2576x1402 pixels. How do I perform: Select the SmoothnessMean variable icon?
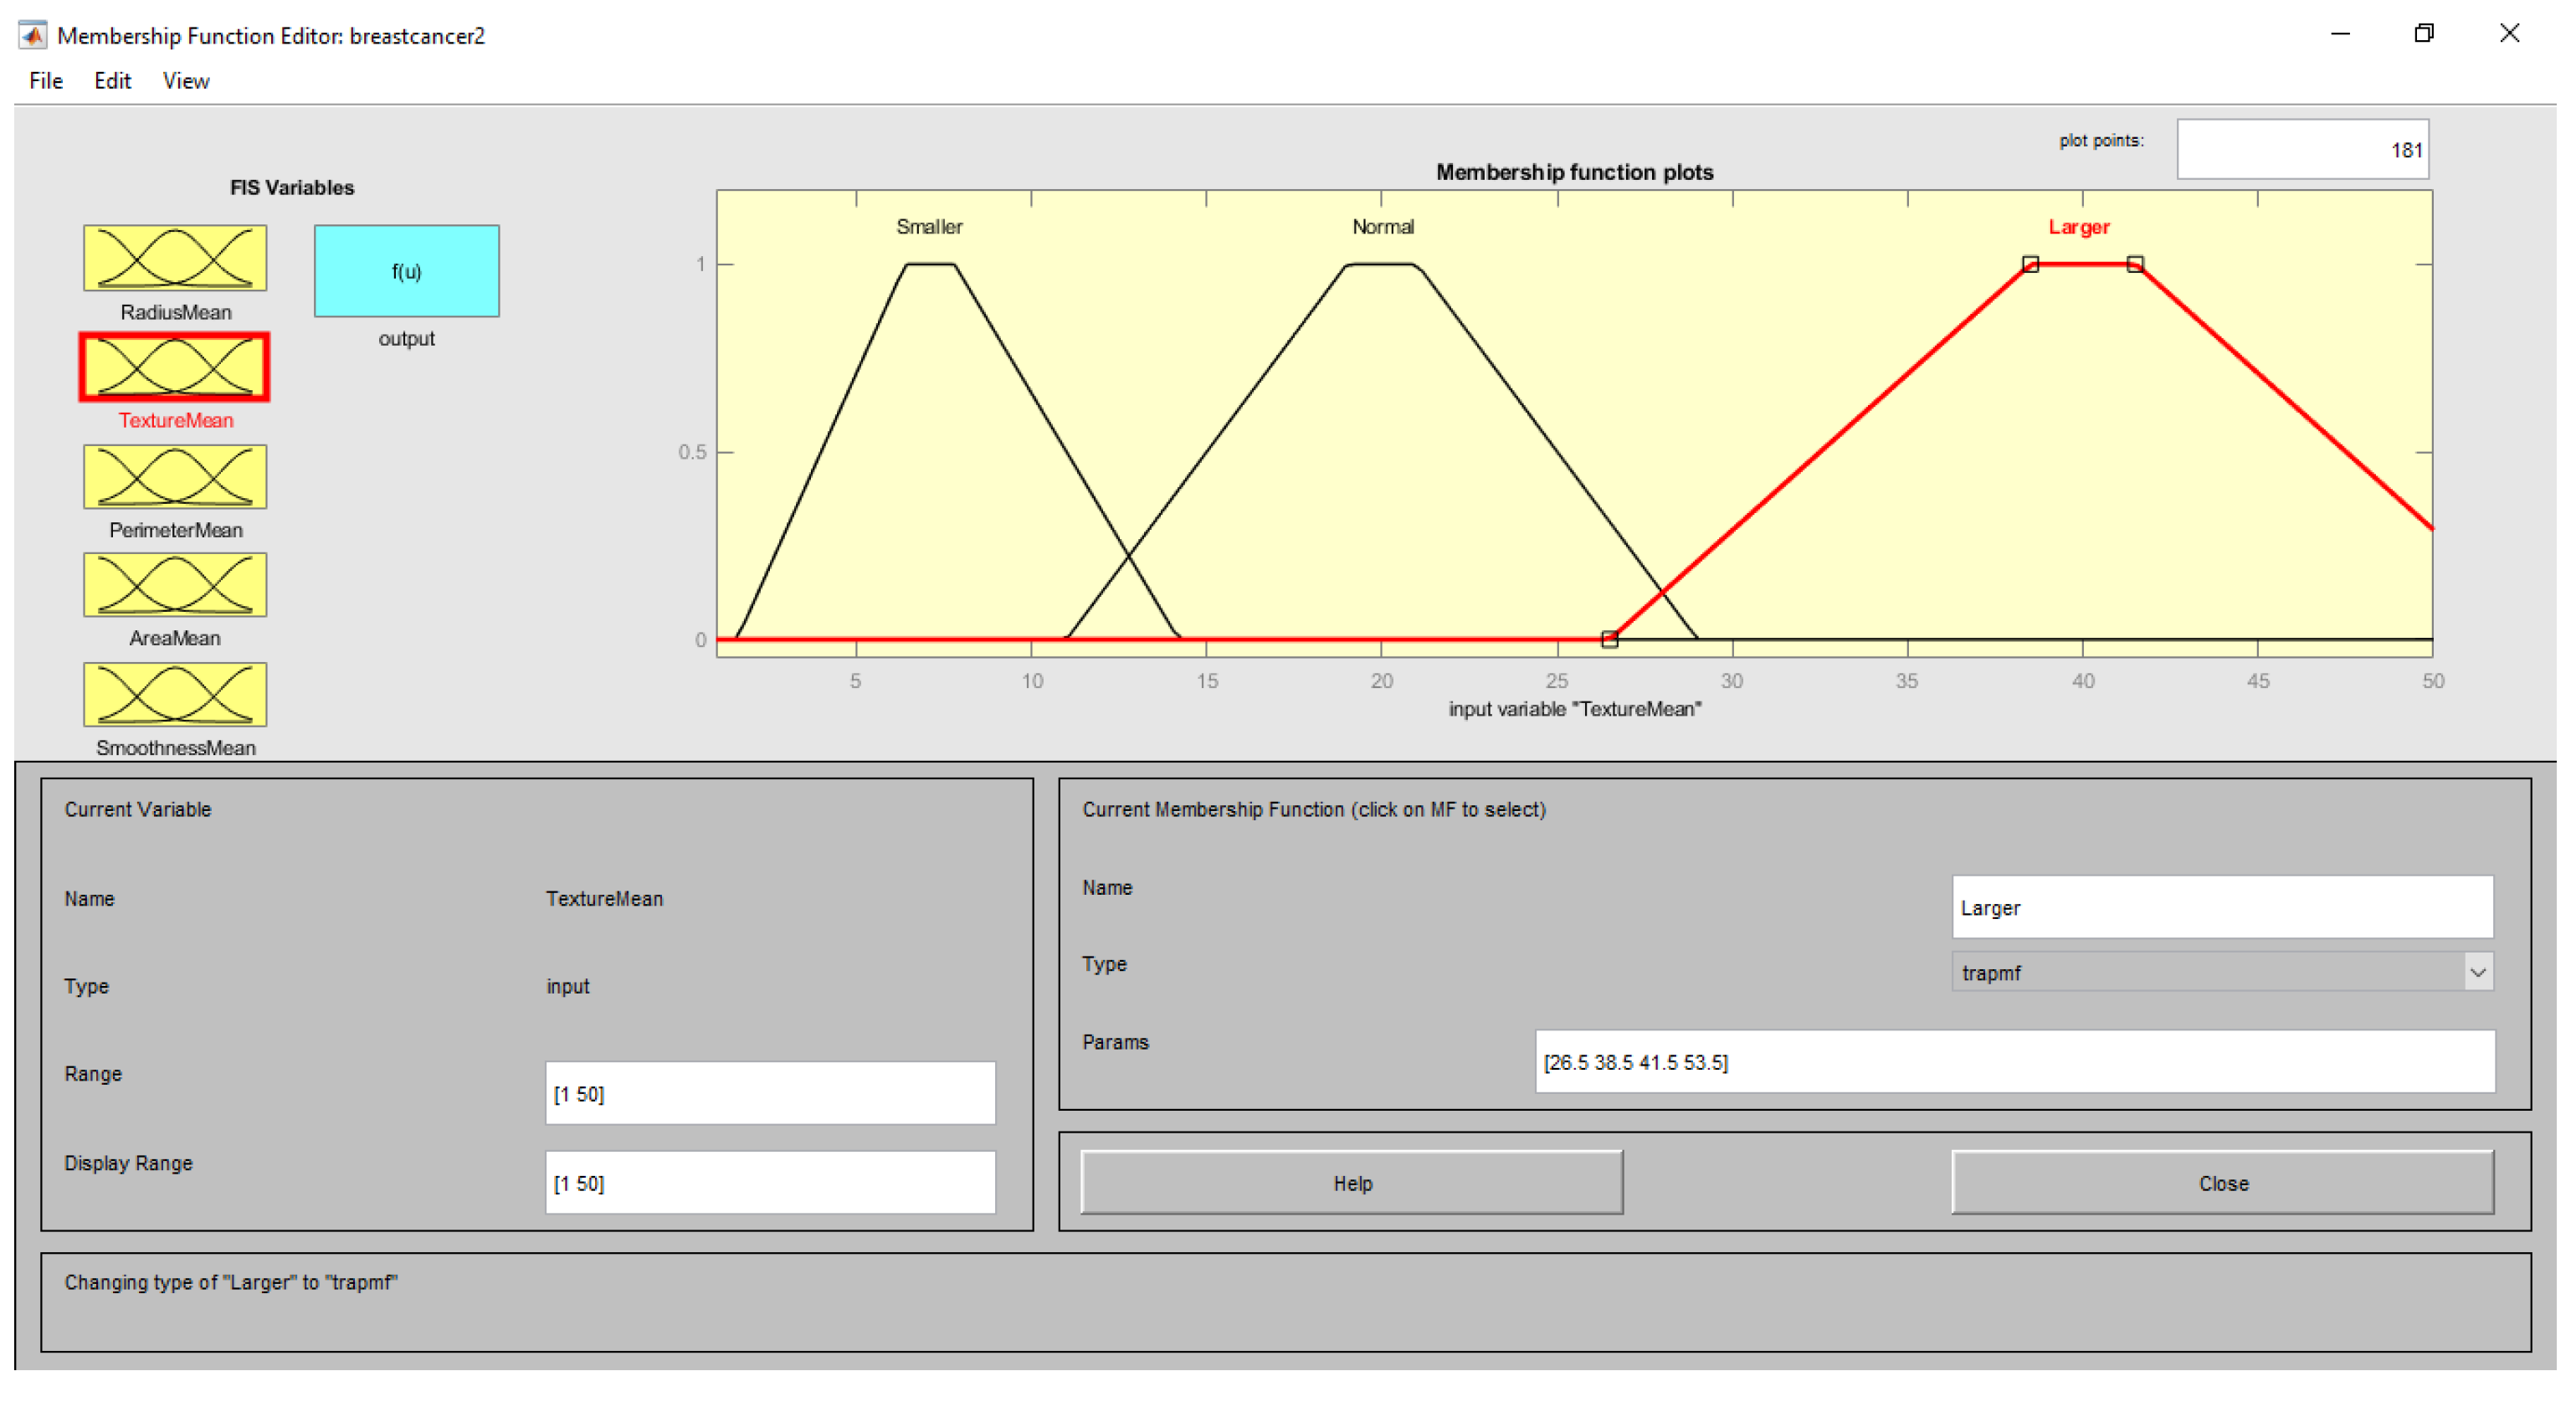(175, 694)
